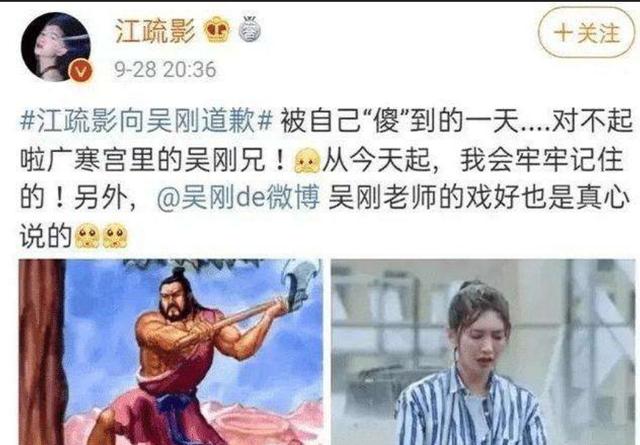Tap the emoji after 吴刚兄！
Image resolution: width=640 pixels, height=445 pixels.
coord(307,160)
